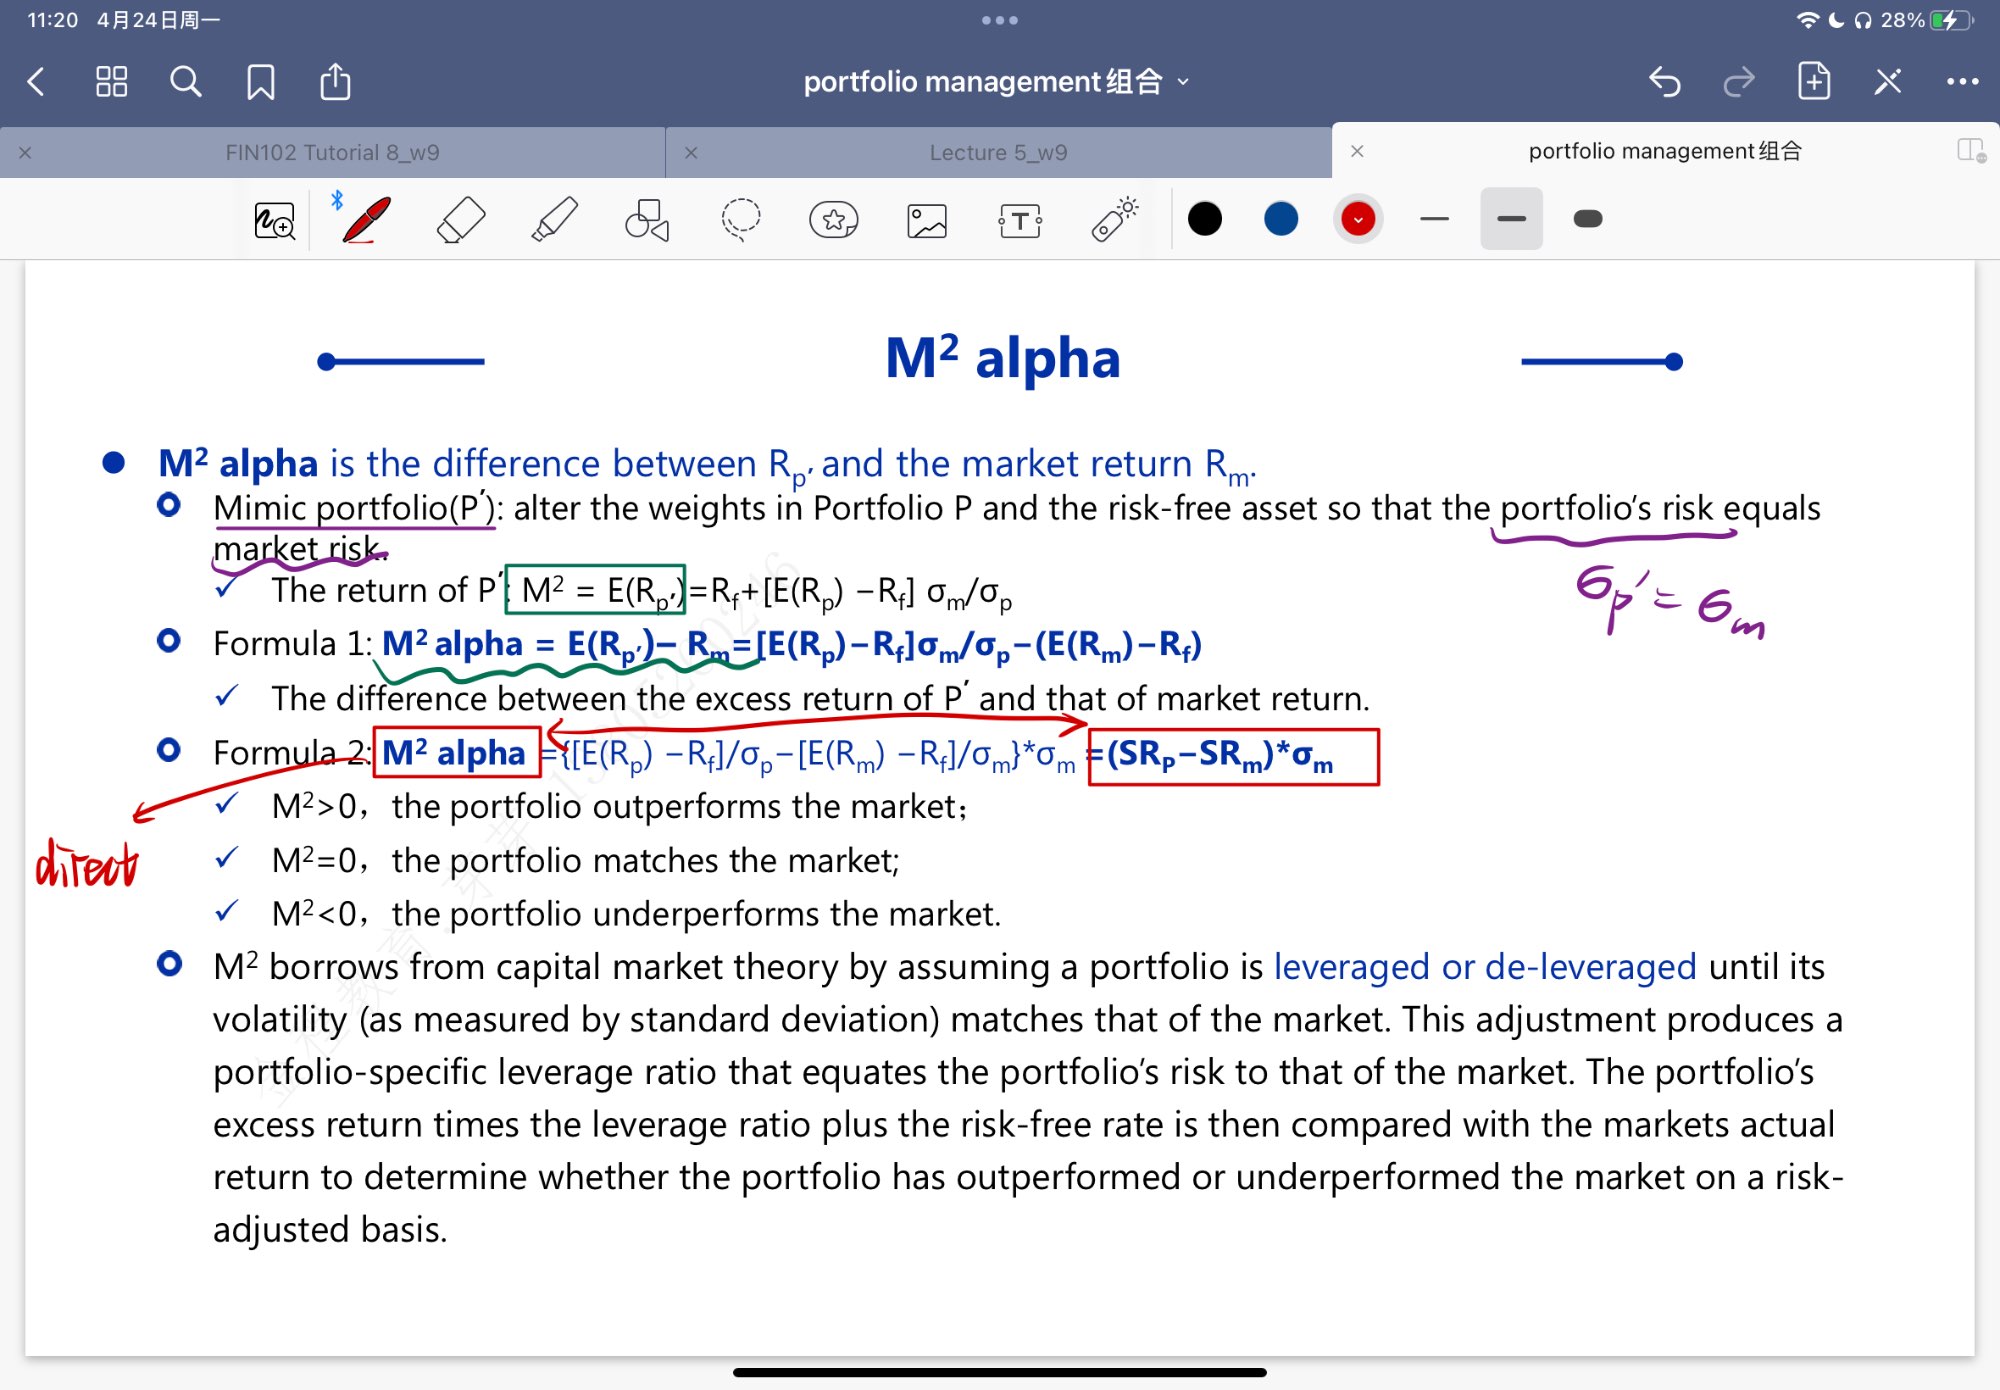Switch to FIN102 Tutorial 8_w9 tab
The width and height of the screenshot is (2000, 1390).
332,153
